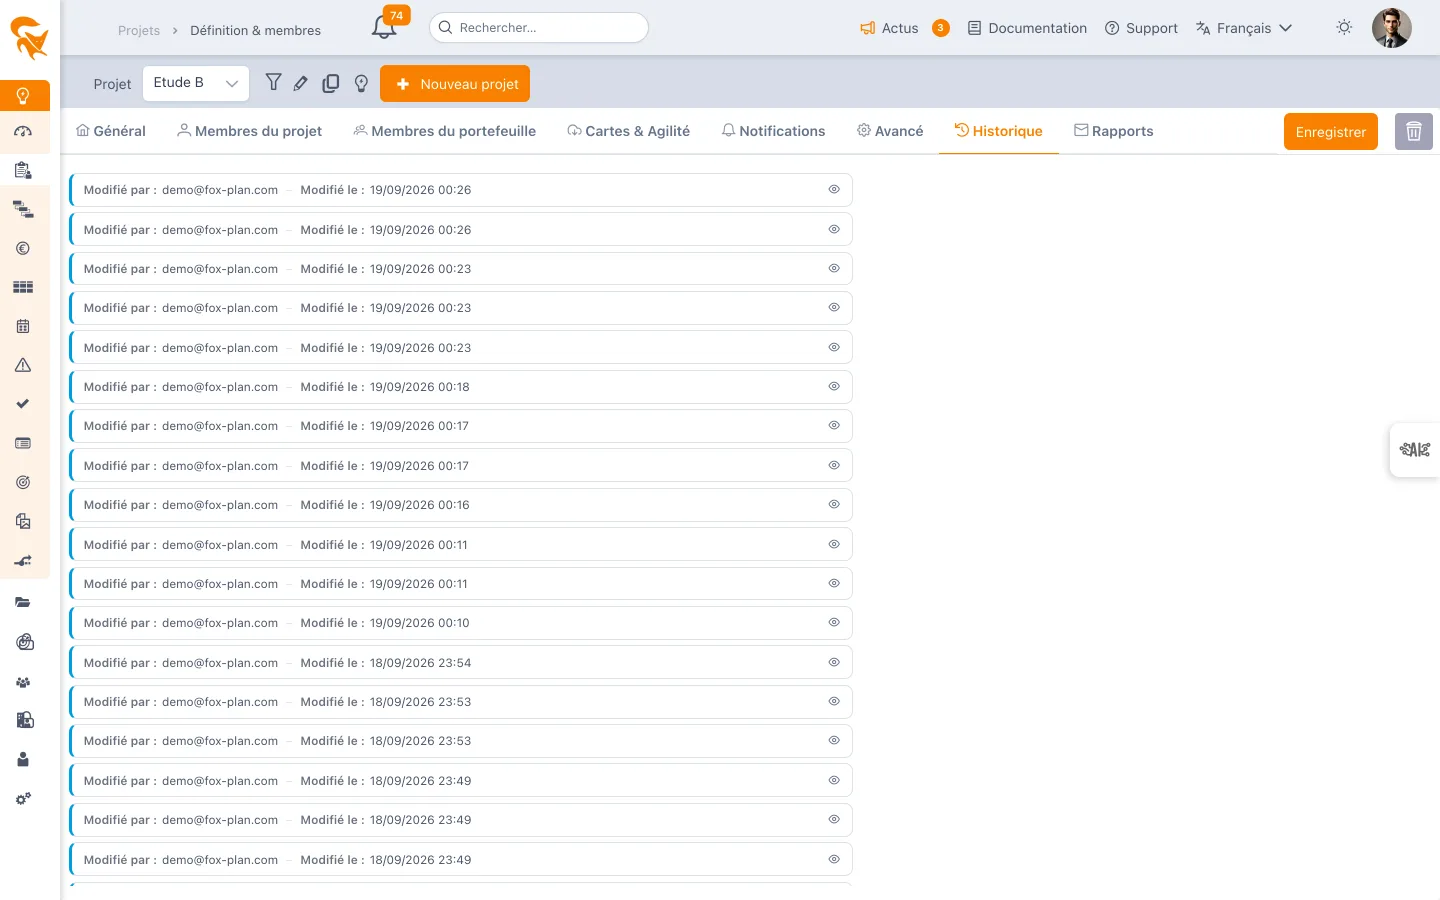Viewport: 1440px width, 900px height.
Task: Open the Avancé tab
Action: click(890, 131)
